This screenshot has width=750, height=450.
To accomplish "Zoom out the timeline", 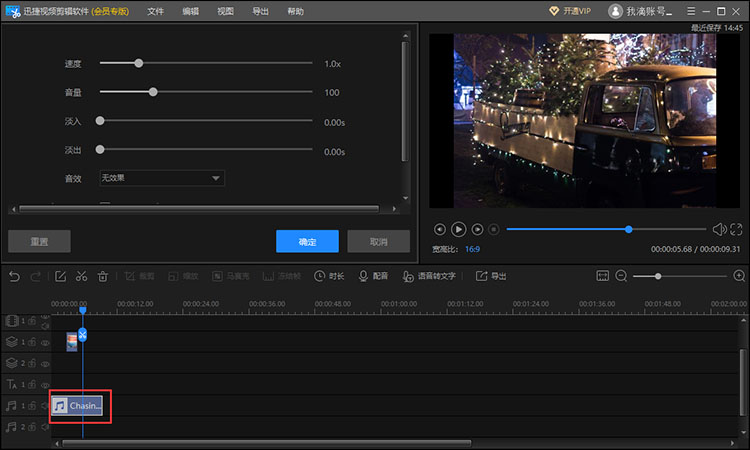I will [x=621, y=276].
